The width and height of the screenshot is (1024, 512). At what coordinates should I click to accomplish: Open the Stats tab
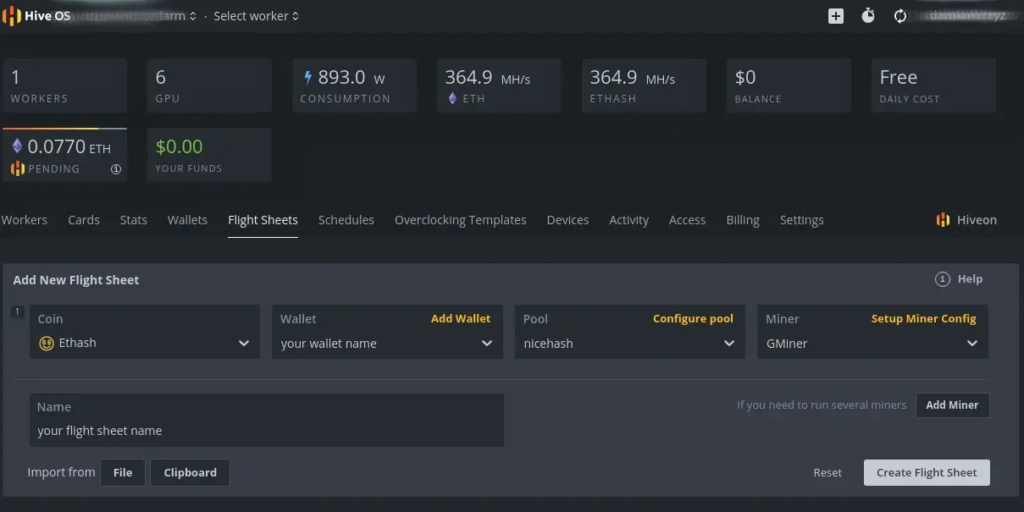point(133,220)
